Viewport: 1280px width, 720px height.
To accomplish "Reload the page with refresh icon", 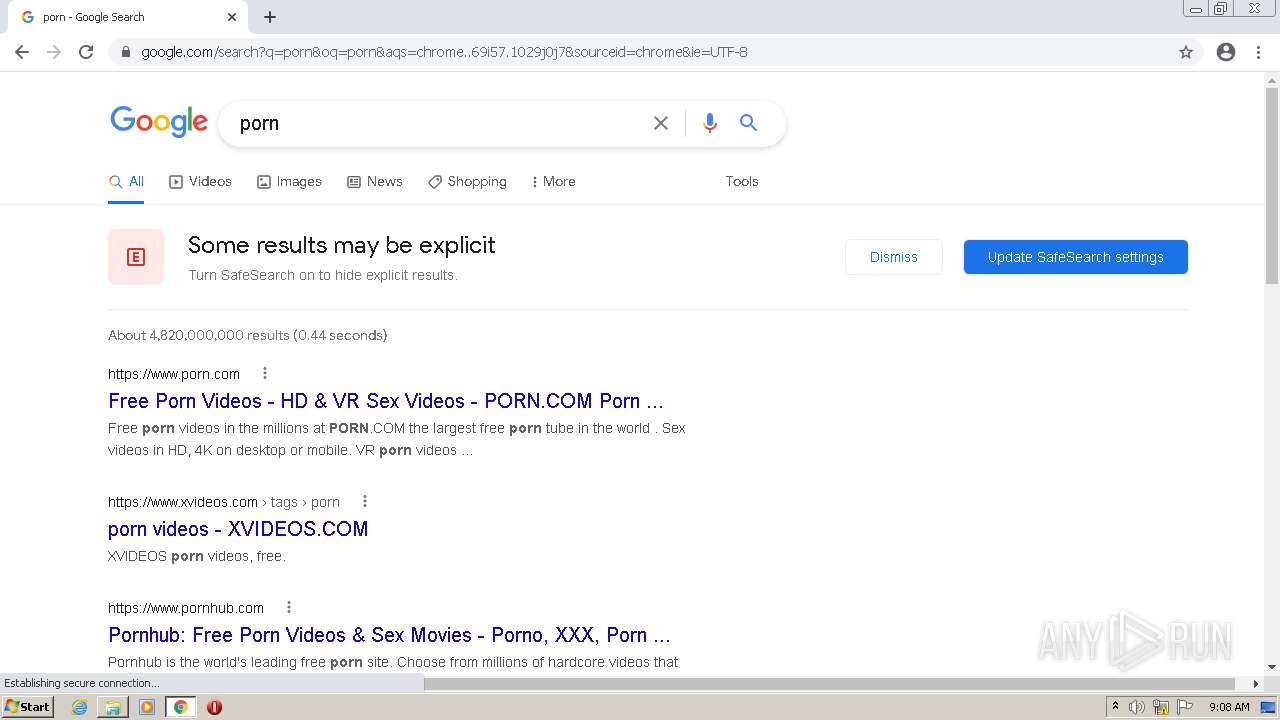I will click(86, 52).
